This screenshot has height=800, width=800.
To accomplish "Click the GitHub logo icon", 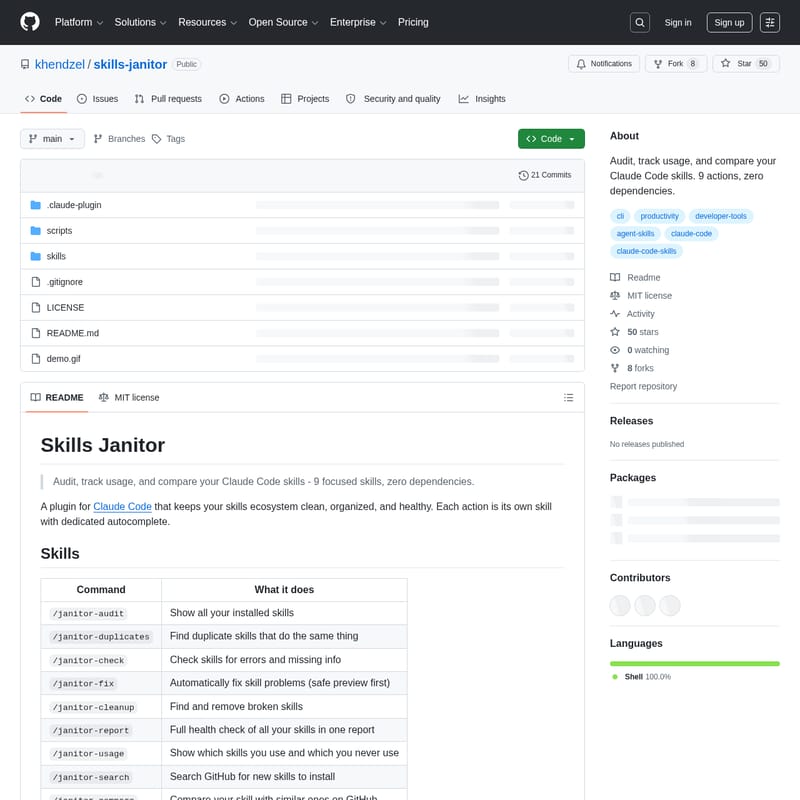I will [30, 22].
